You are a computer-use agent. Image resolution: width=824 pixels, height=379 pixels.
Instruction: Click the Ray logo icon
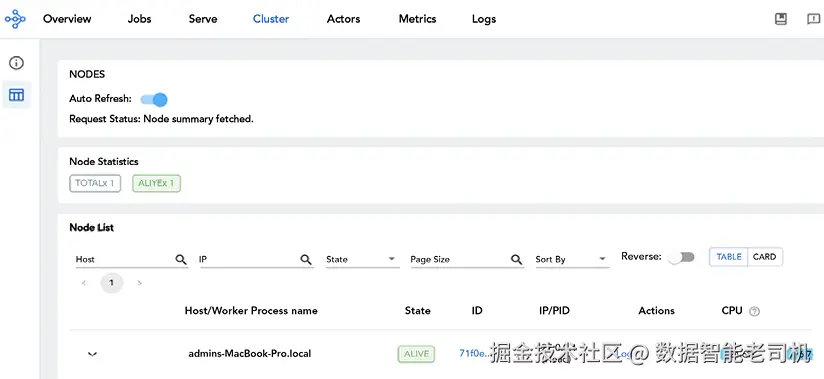click(15, 19)
